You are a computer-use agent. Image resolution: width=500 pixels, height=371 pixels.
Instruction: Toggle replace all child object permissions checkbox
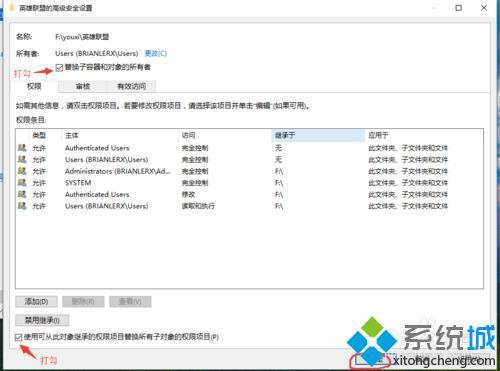19,337
